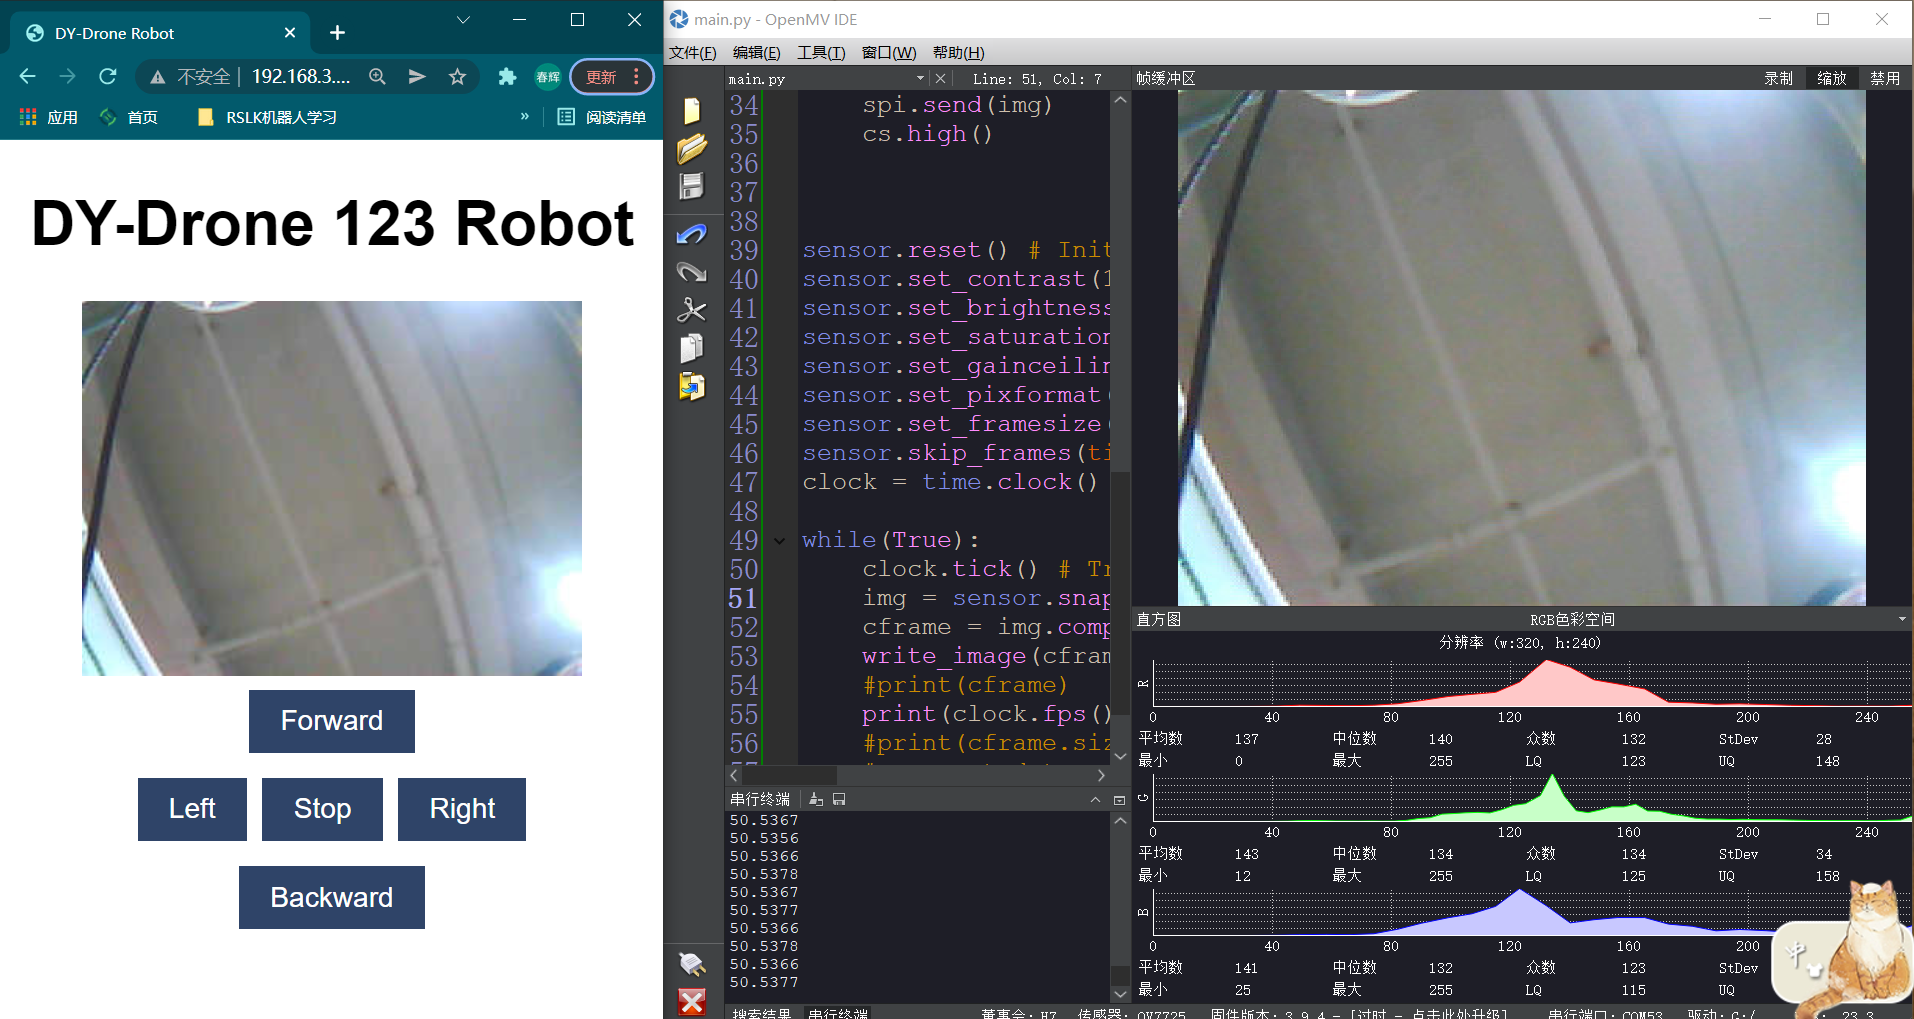Clear the serial terminal with broom icon

(816, 799)
